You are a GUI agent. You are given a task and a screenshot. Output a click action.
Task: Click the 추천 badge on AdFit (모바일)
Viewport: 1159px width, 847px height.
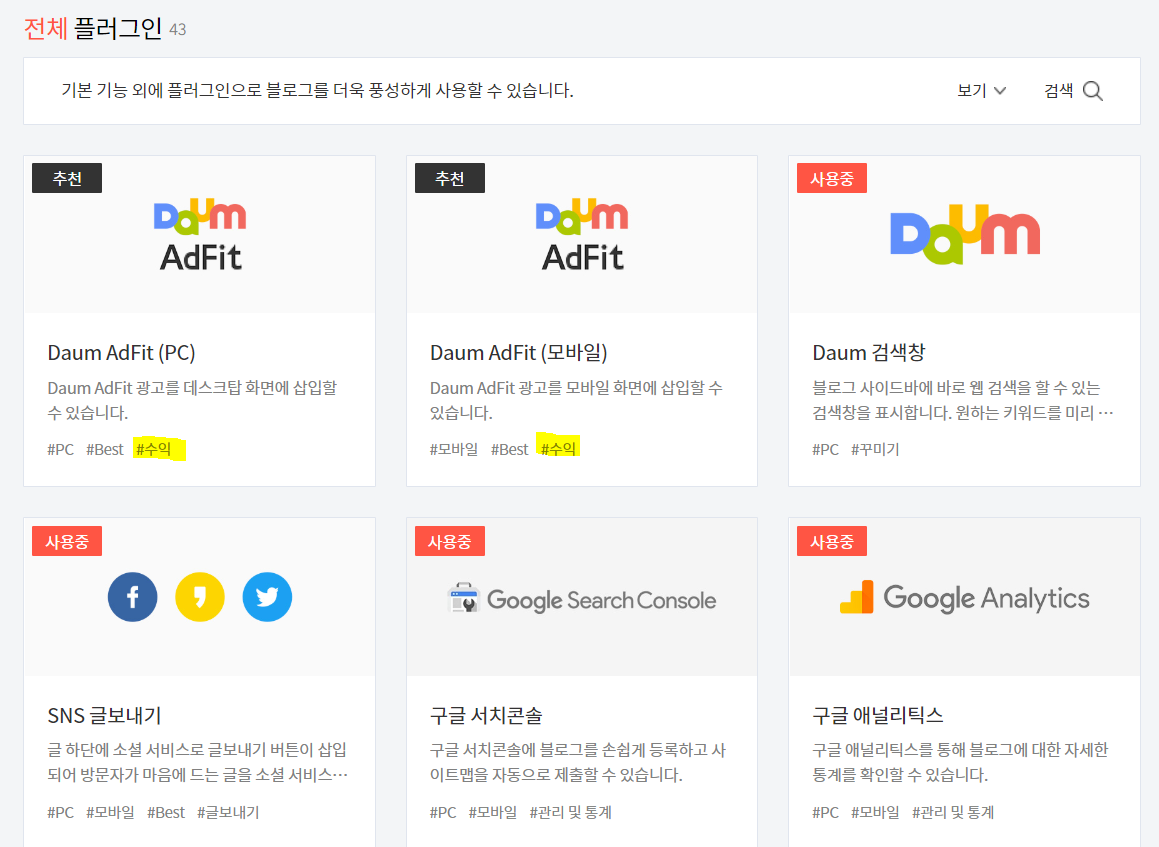point(449,178)
